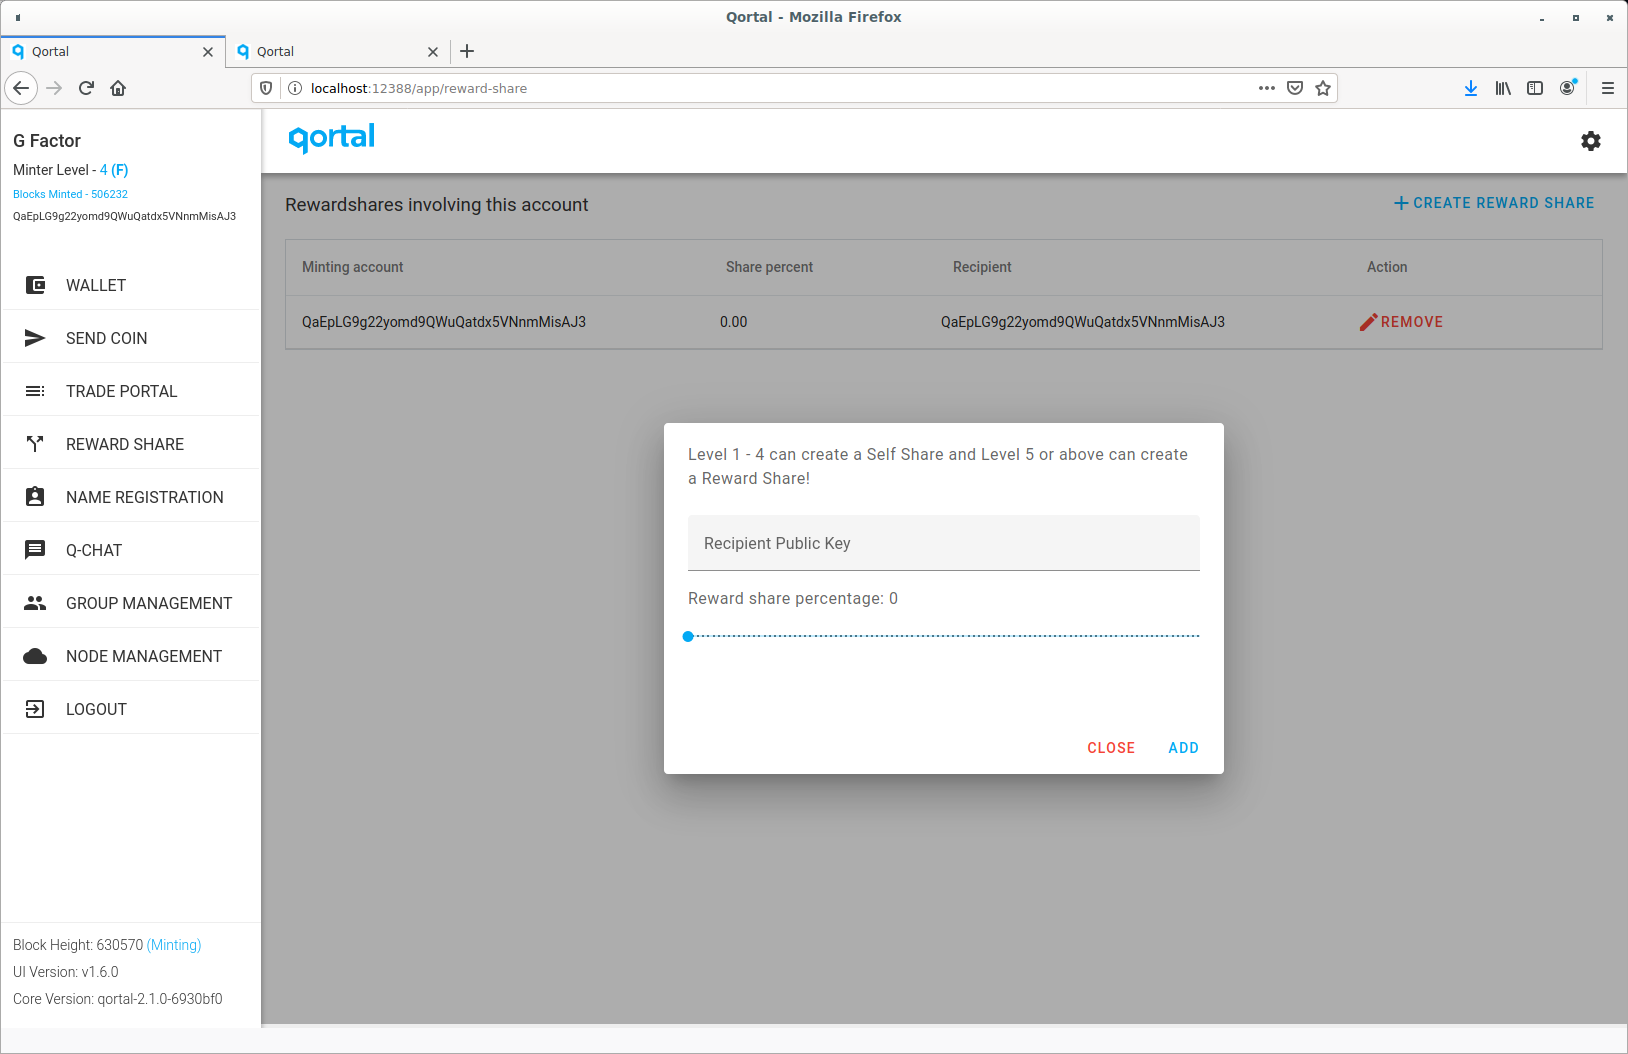Viewport: 1628px width, 1054px height.
Task: Click the Send Coin arrow icon
Action: (x=35, y=338)
